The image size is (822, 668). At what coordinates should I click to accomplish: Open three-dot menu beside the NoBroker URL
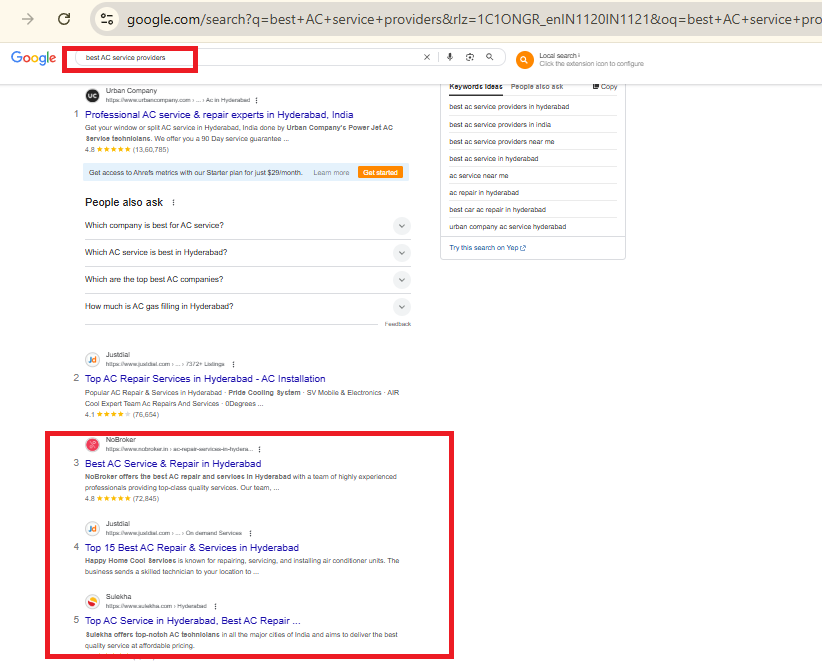(259, 449)
